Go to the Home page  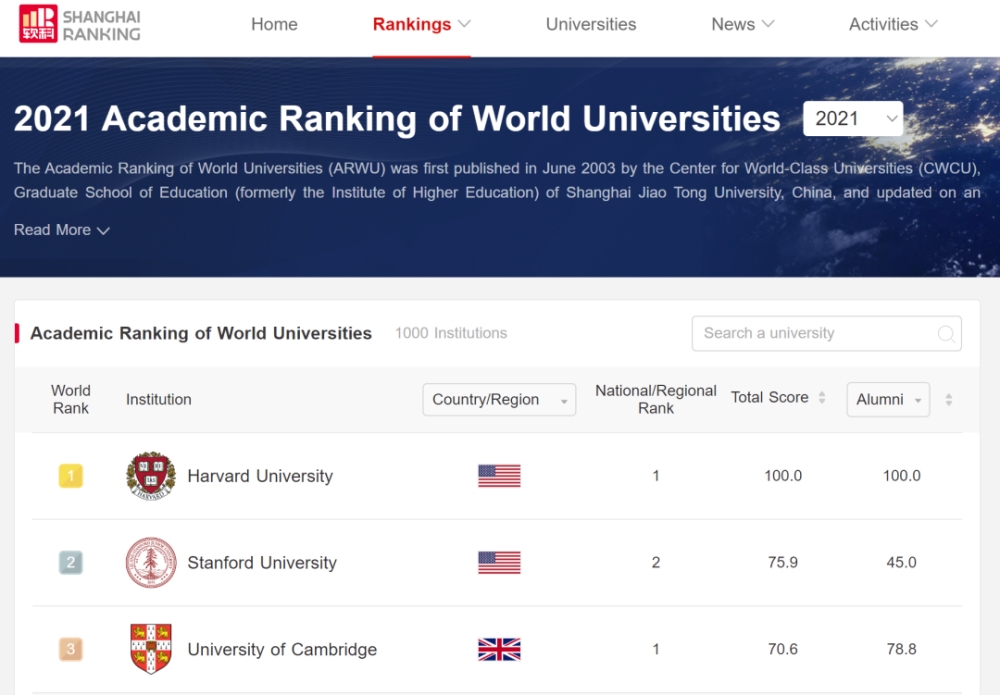coord(274,24)
